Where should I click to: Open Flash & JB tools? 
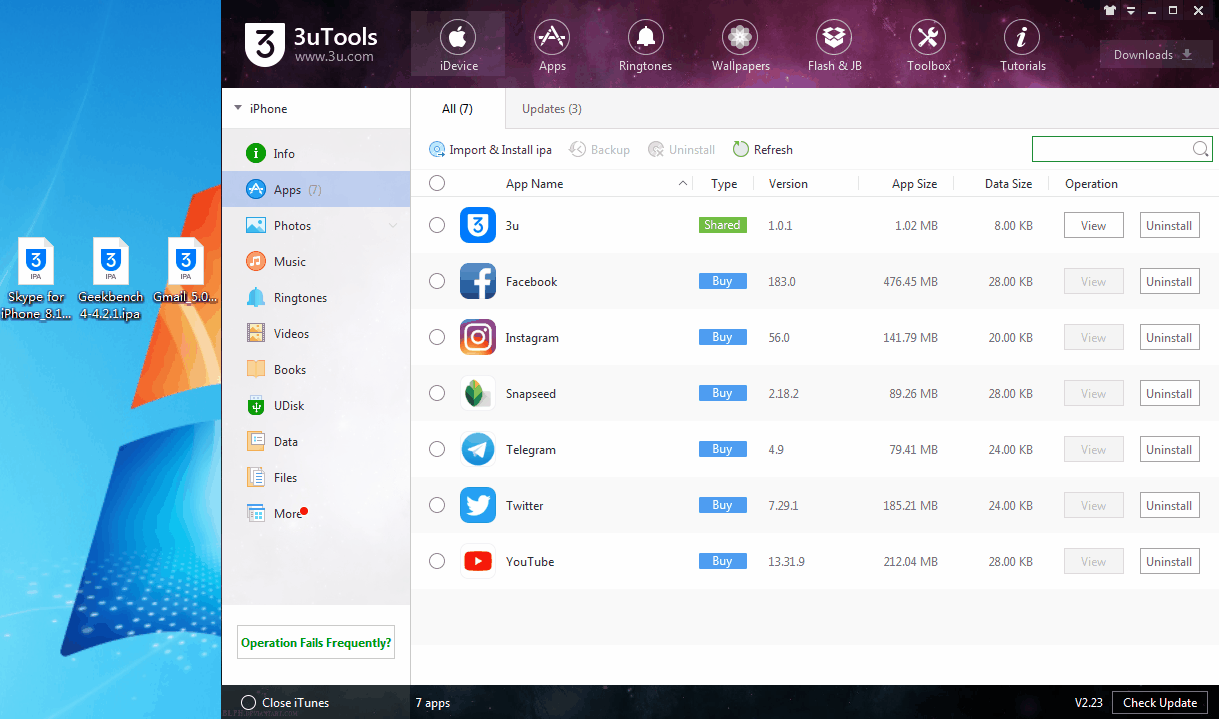point(834,45)
